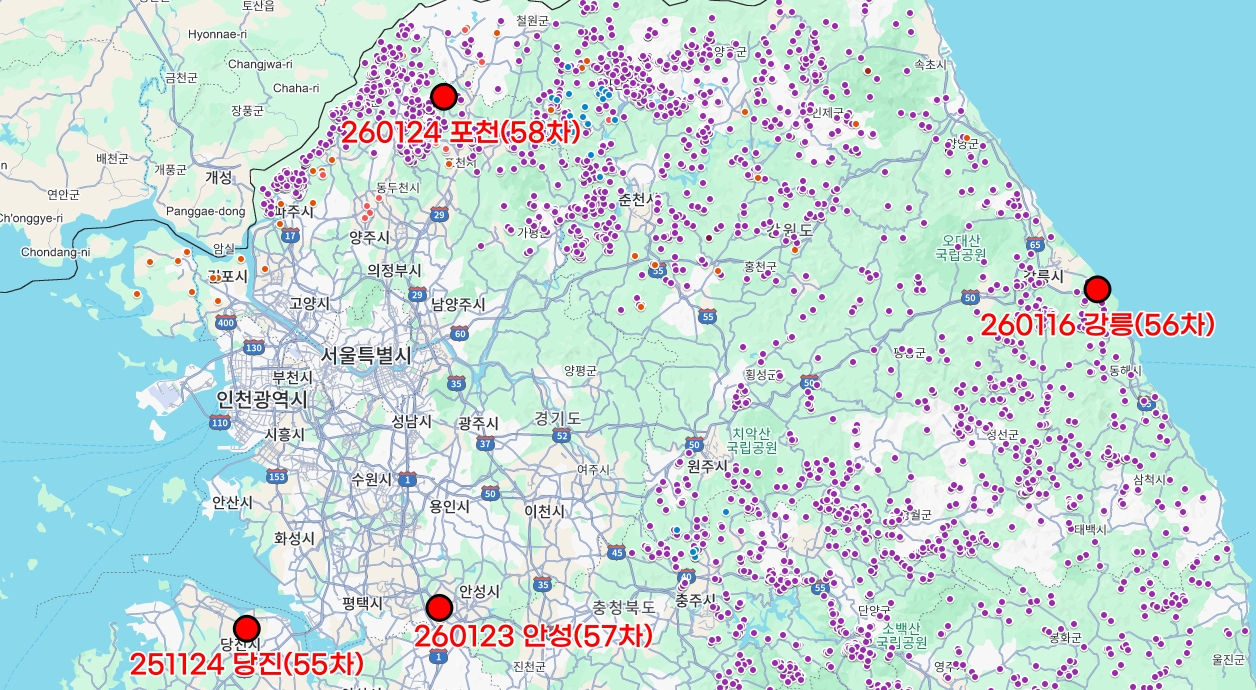Click the route 110 shield near 인천
Image resolution: width=1256 pixels, height=690 pixels.
pos(220,423)
